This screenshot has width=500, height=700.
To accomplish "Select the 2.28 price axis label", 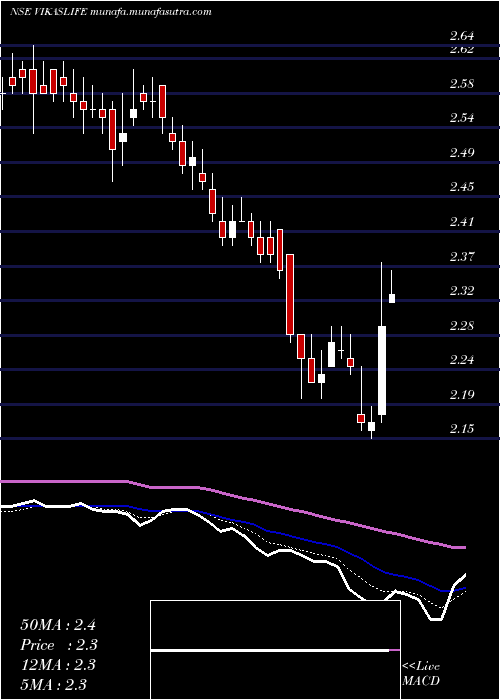I will coord(462,325).
